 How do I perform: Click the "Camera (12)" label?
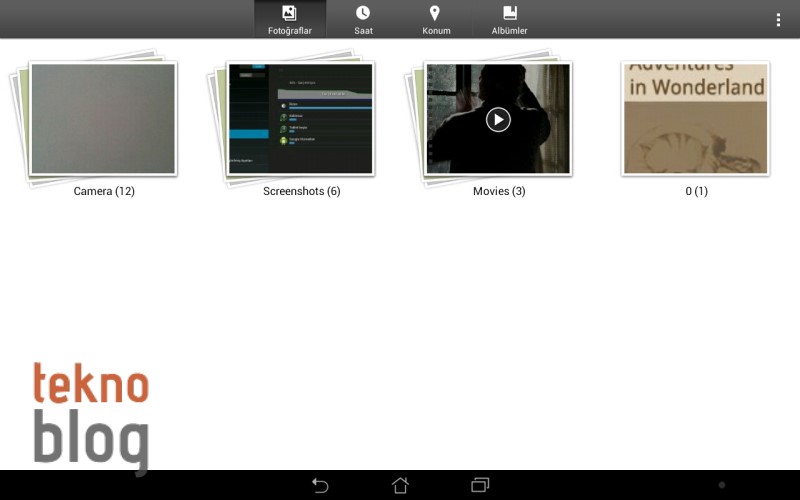[104, 191]
